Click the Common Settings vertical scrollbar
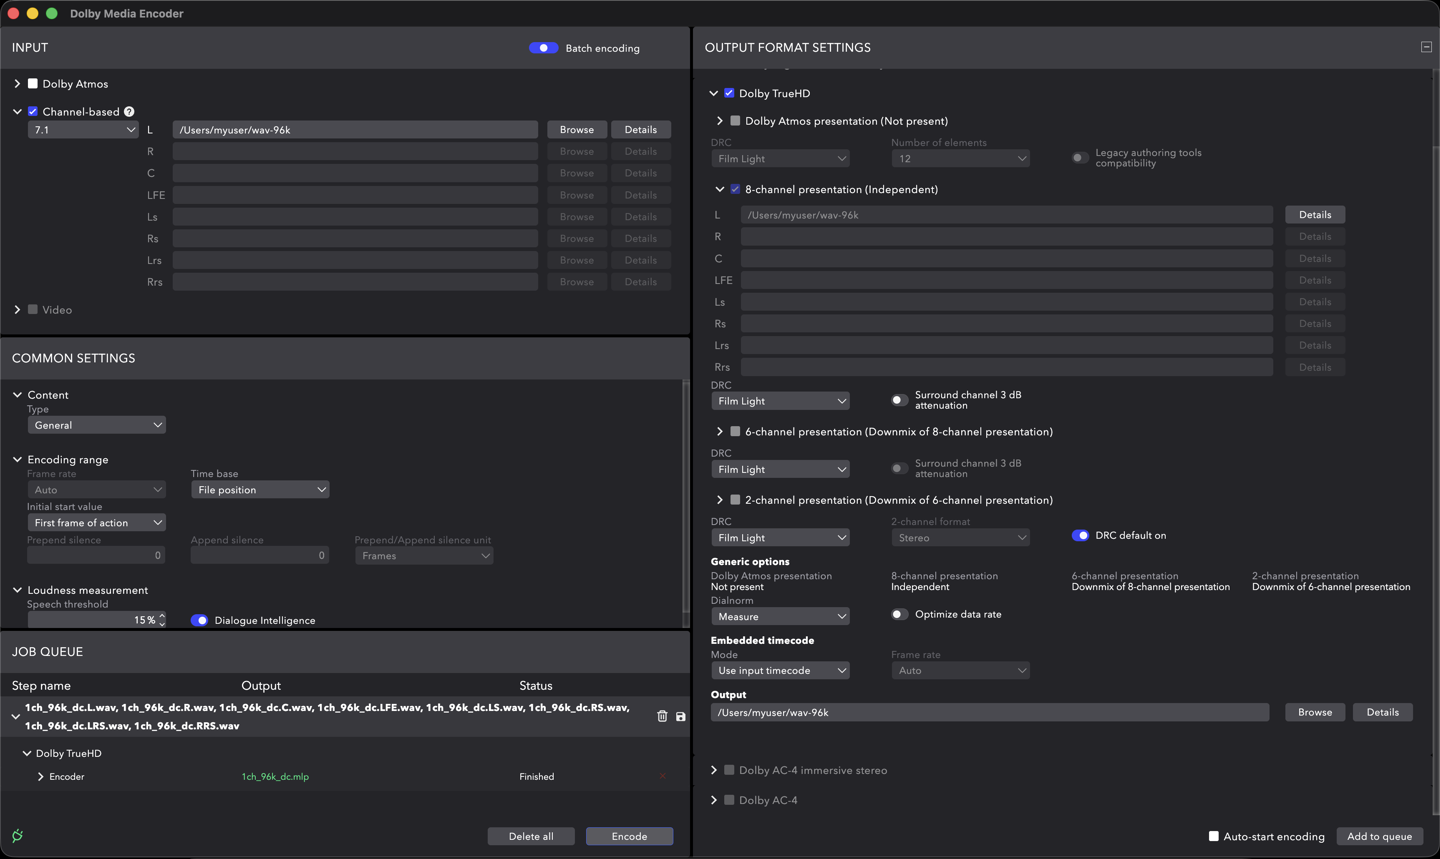 685,495
